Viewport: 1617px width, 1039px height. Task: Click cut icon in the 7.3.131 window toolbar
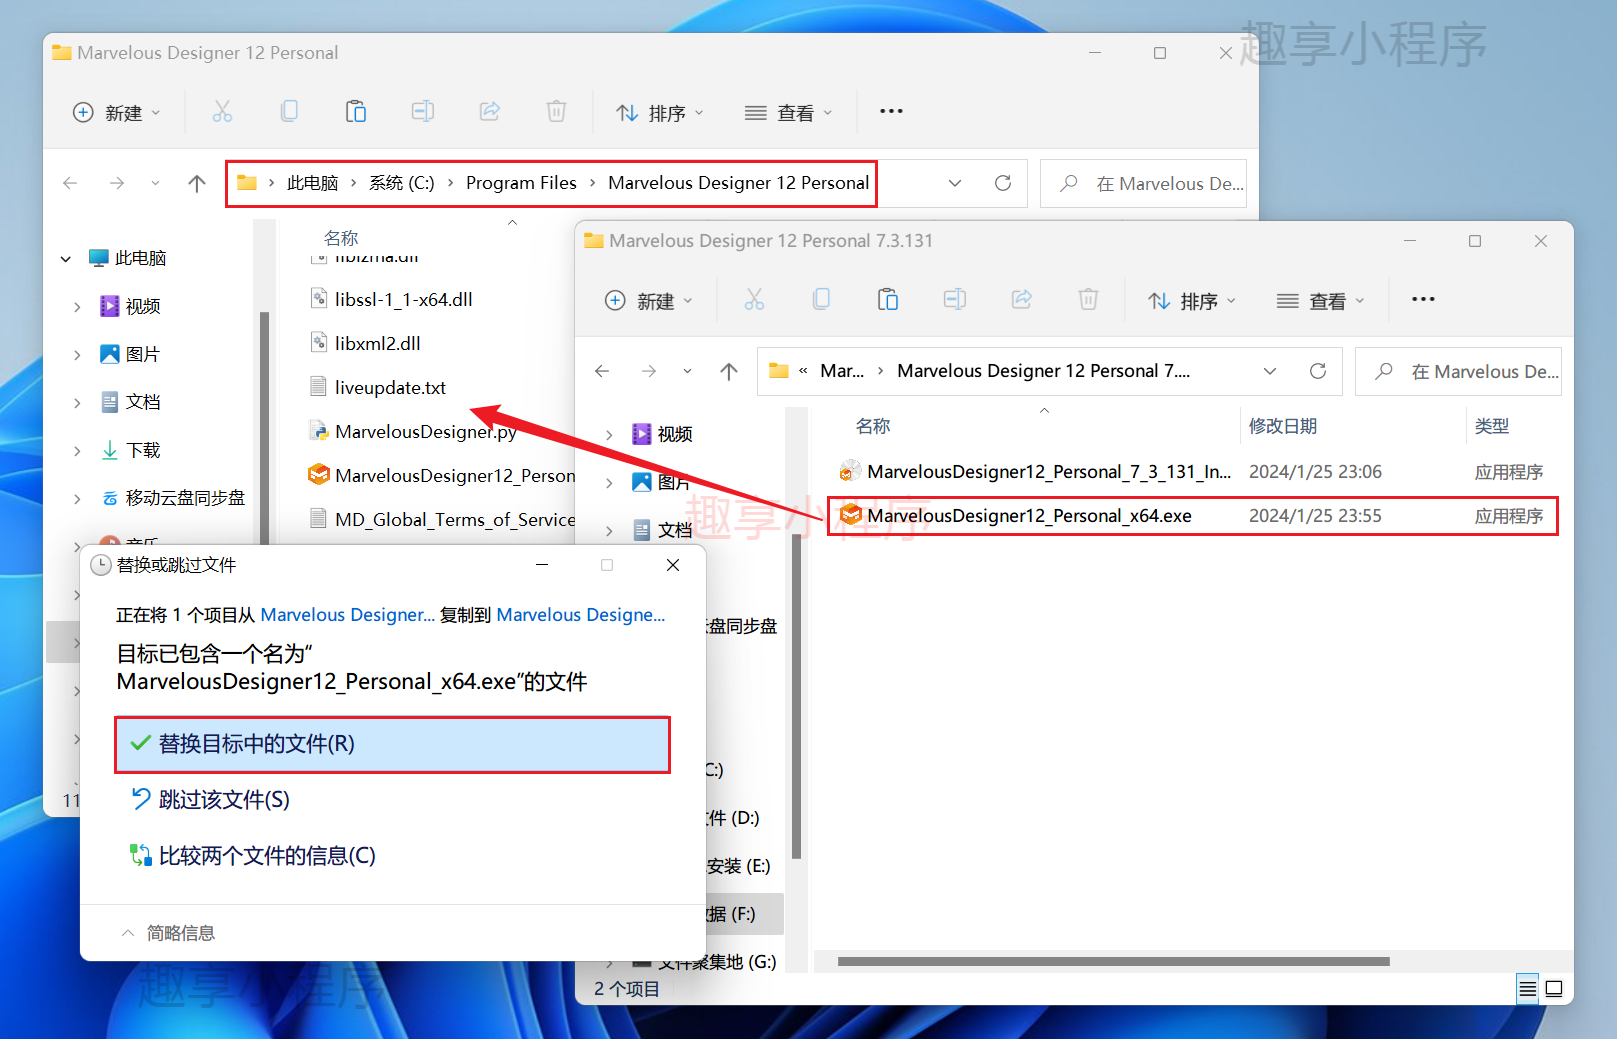(754, 300)
